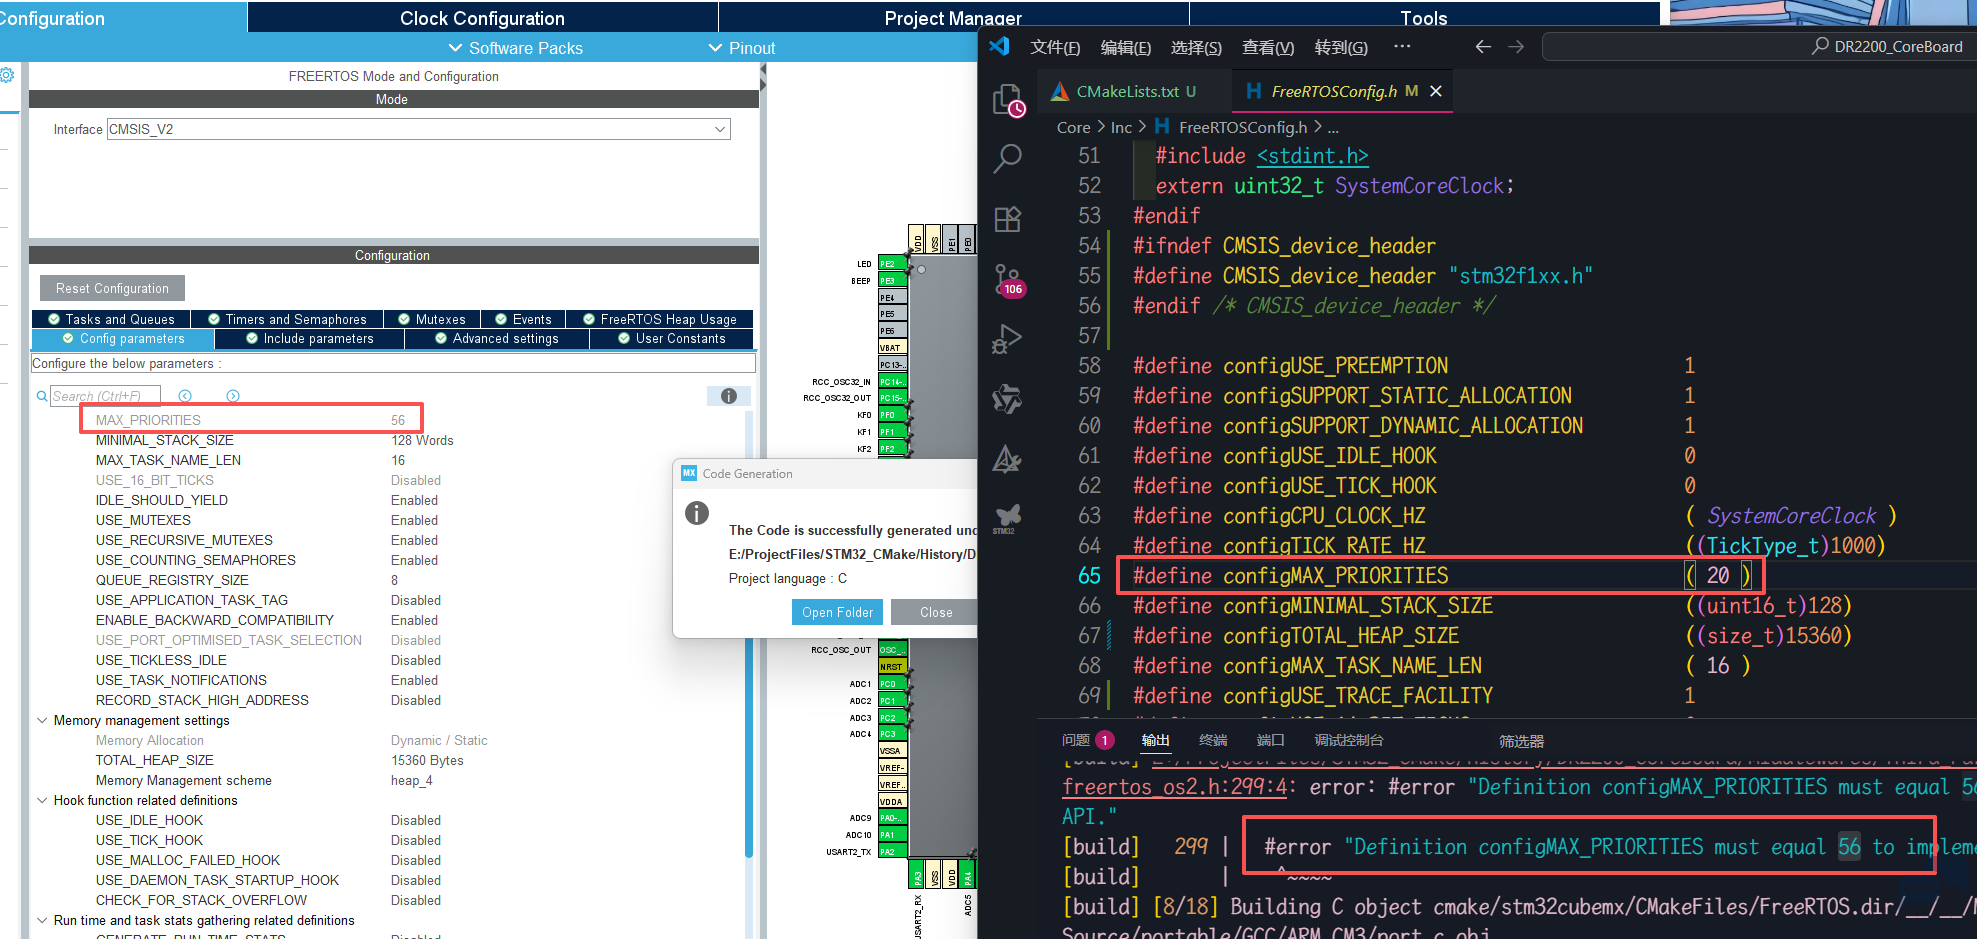Close the FreeRTOSConfig.h editor tab
This screenshot has height=939, width=1977.
point(1436,91)
